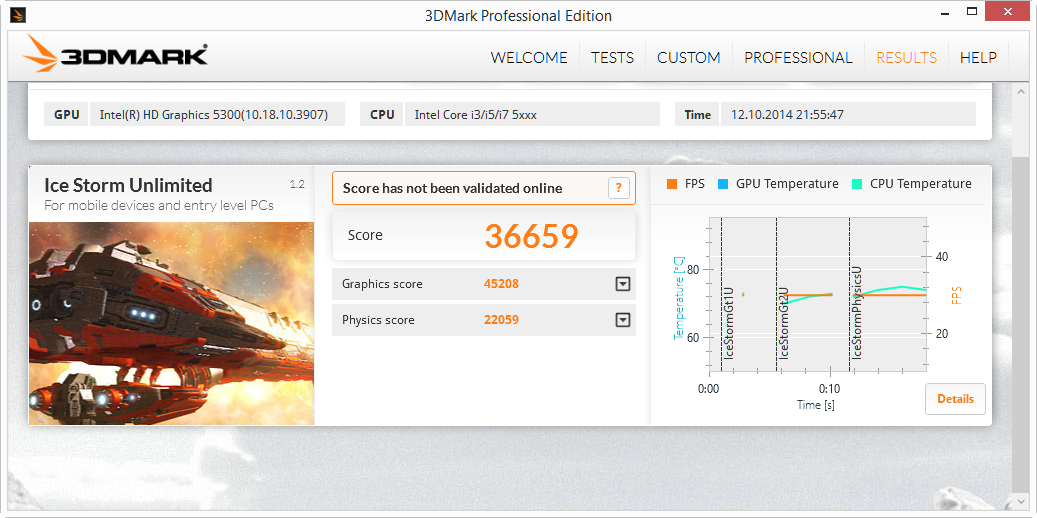Click the question mark validation help button
The width and height of the screenshot is (1037, 518).
[x=618, y=188]
